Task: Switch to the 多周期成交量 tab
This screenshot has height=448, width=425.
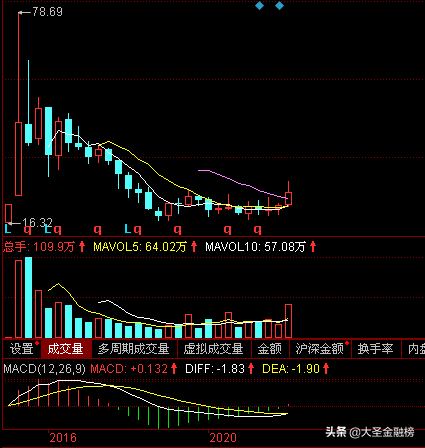Action: (x=134, y=349)
